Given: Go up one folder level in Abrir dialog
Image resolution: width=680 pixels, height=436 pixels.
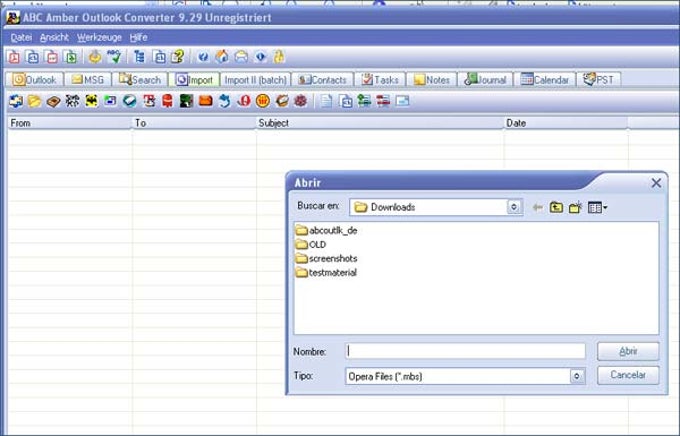Looking at the screenshot, I should (x=556, y=207).
